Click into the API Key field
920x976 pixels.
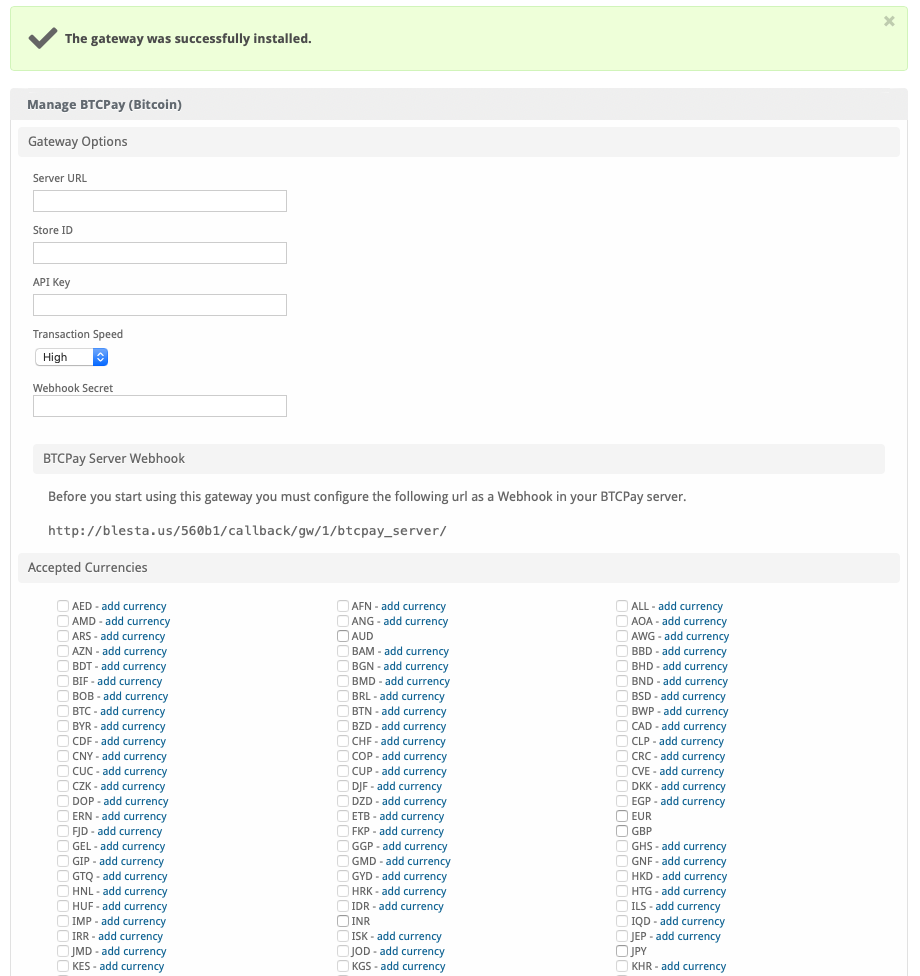coord(160,305)
